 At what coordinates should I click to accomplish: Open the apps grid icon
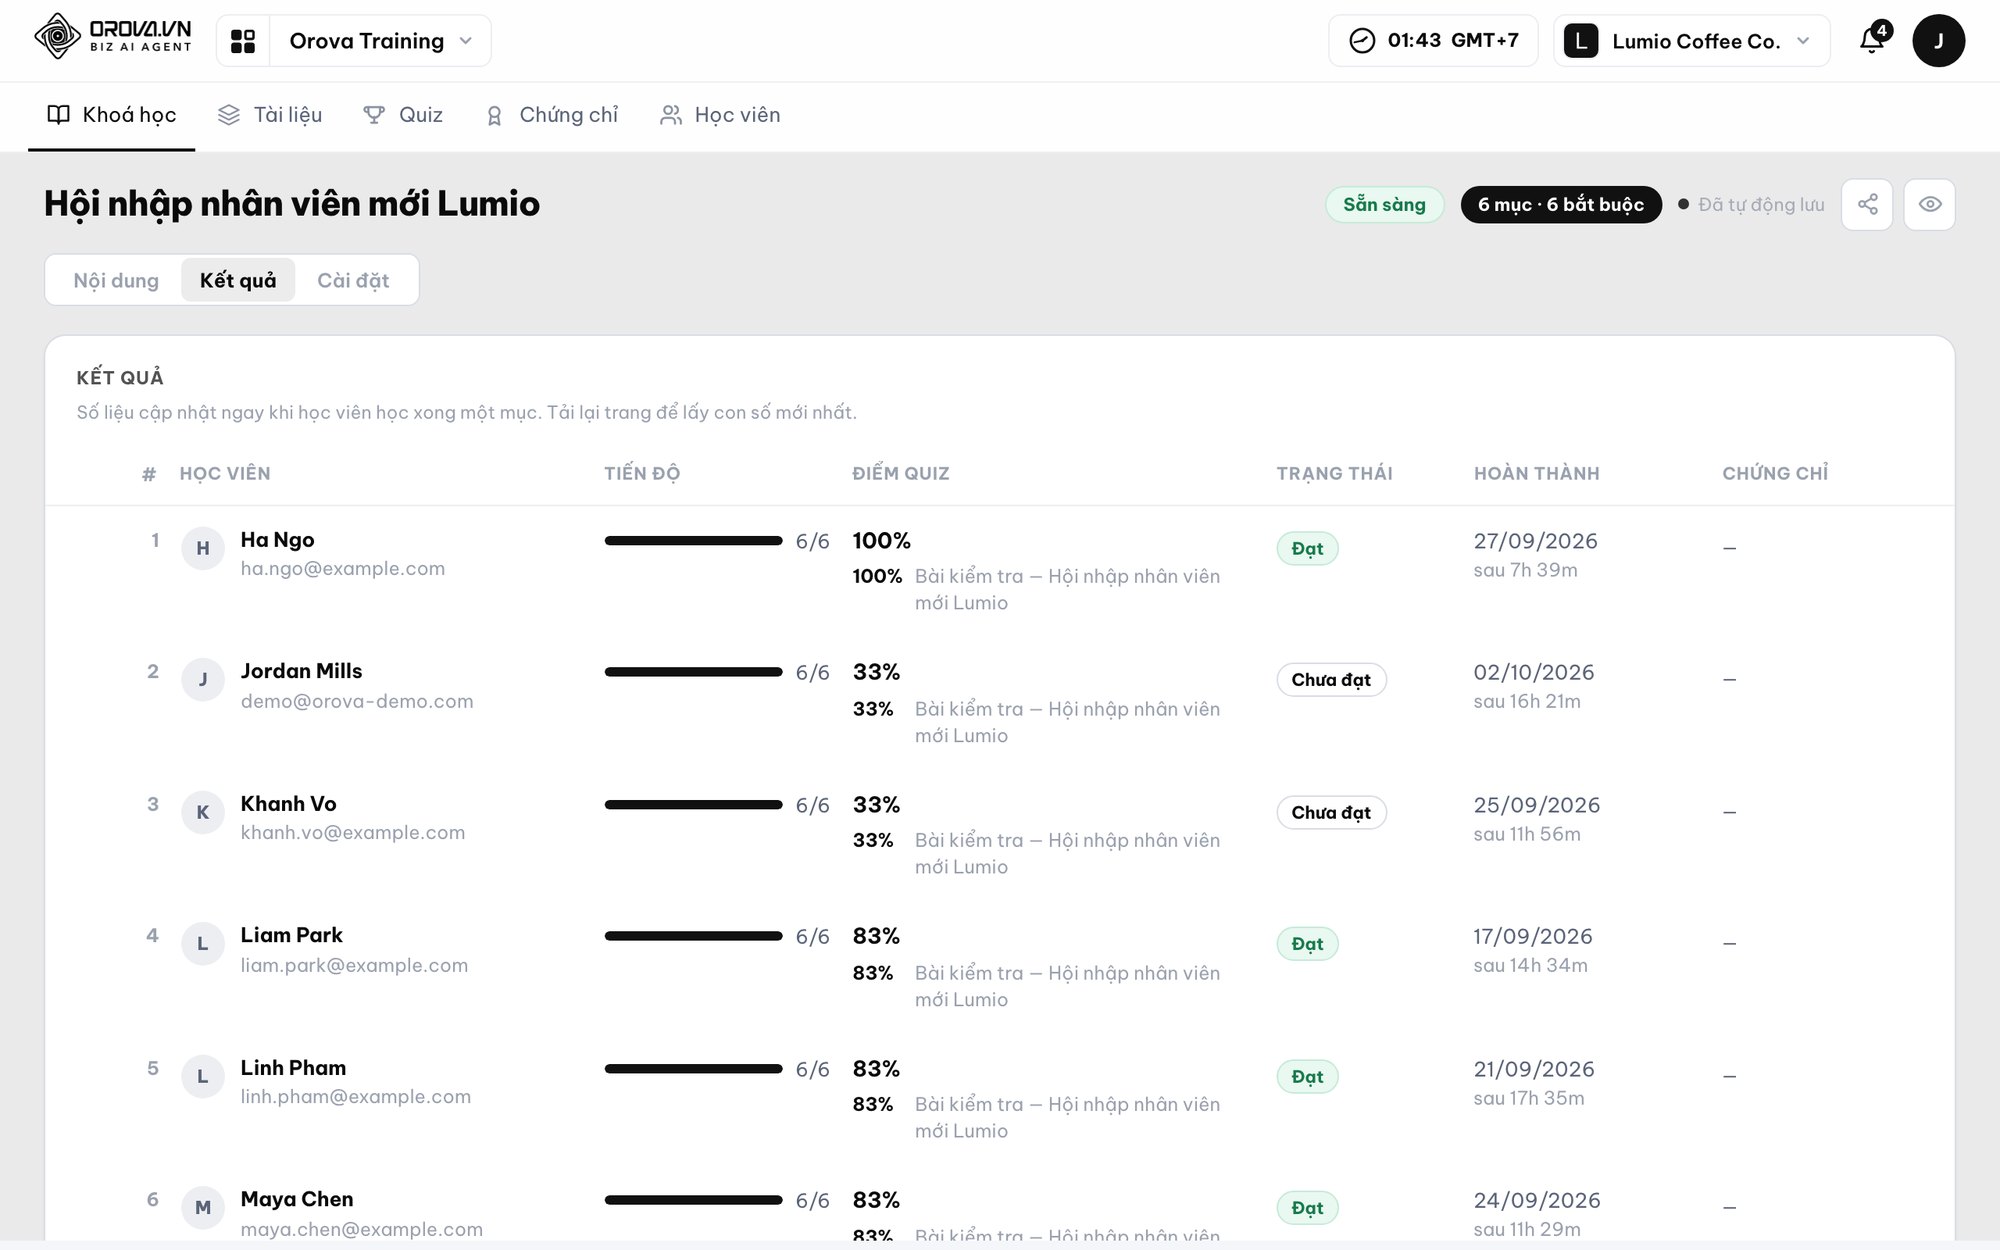[x=243, y=41]
